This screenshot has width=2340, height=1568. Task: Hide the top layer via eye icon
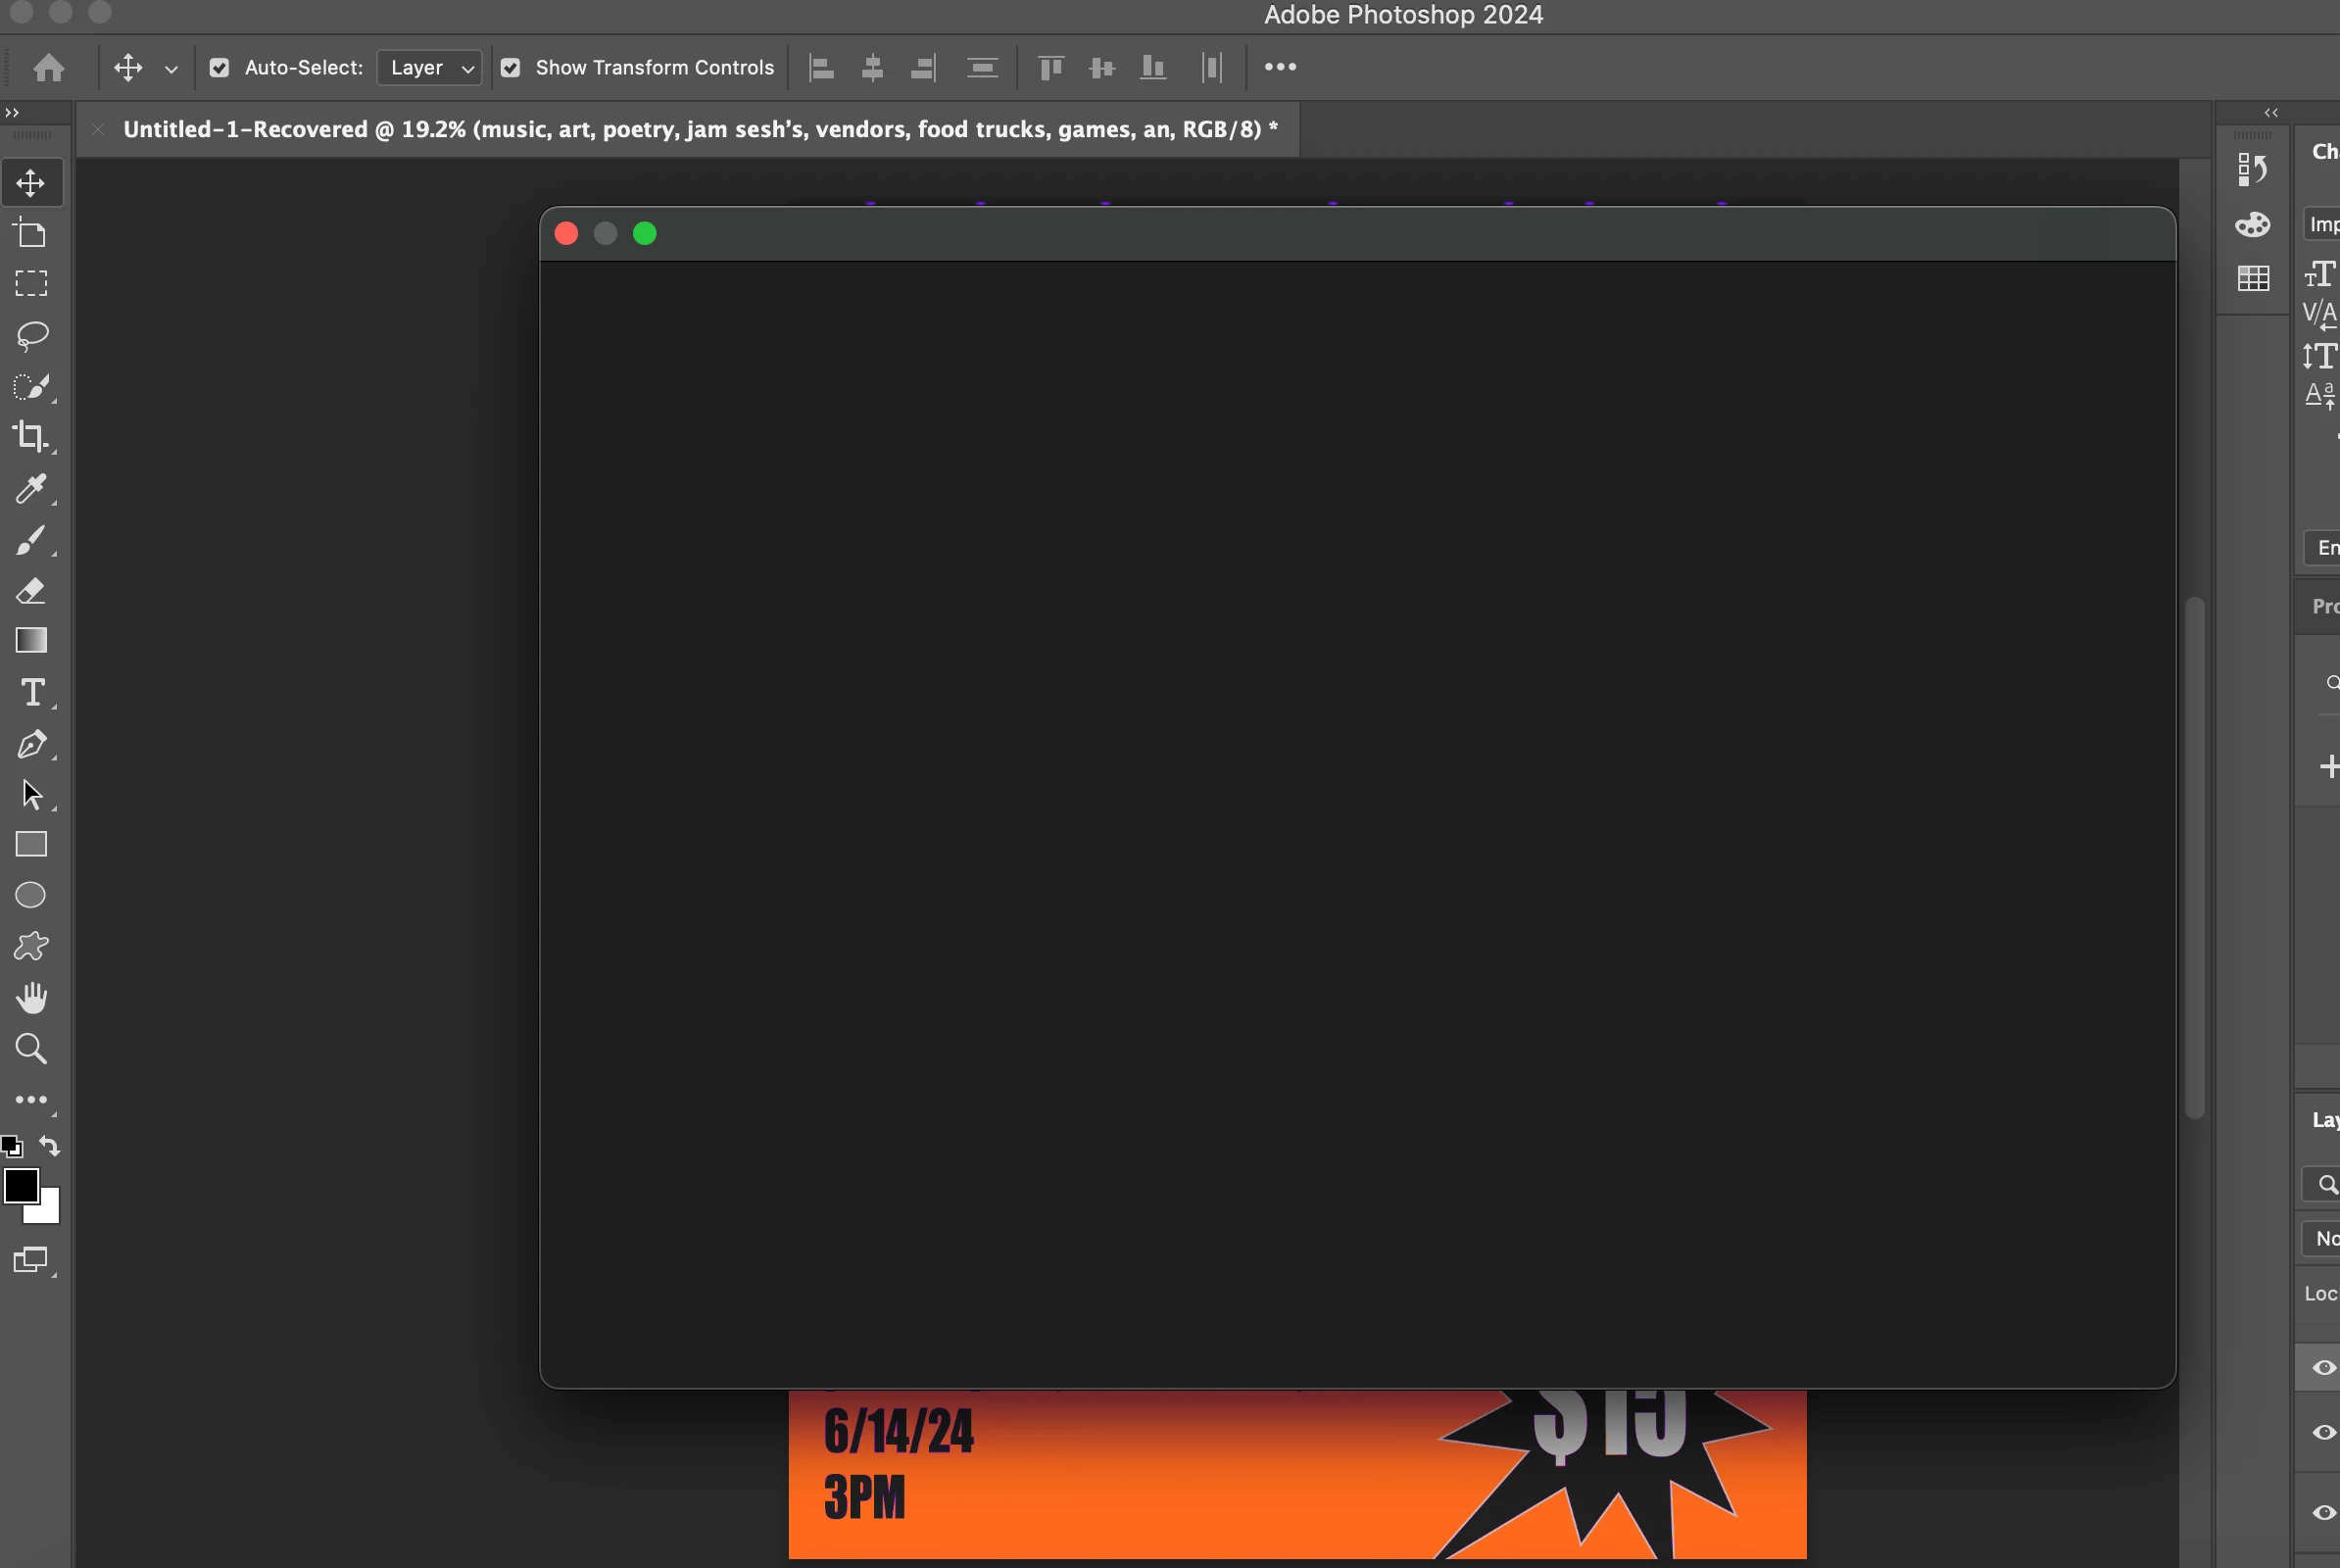(x=2324, y=1368)
